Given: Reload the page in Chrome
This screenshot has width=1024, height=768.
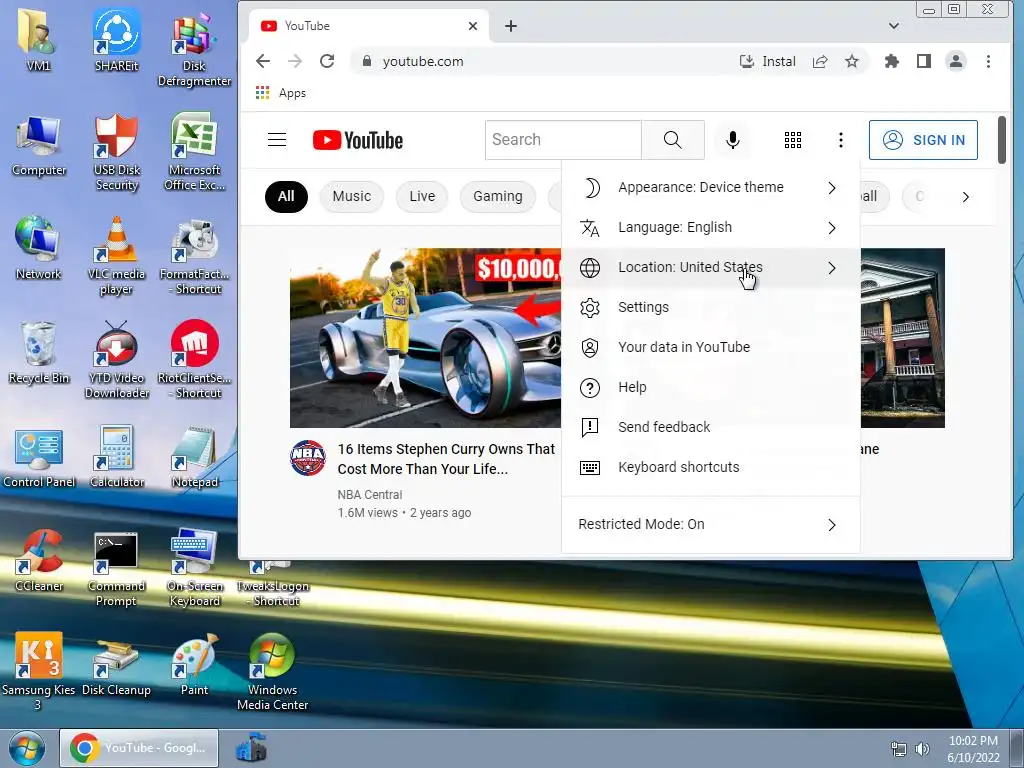Looking at the screenshot, I should [x=327, y=61].
